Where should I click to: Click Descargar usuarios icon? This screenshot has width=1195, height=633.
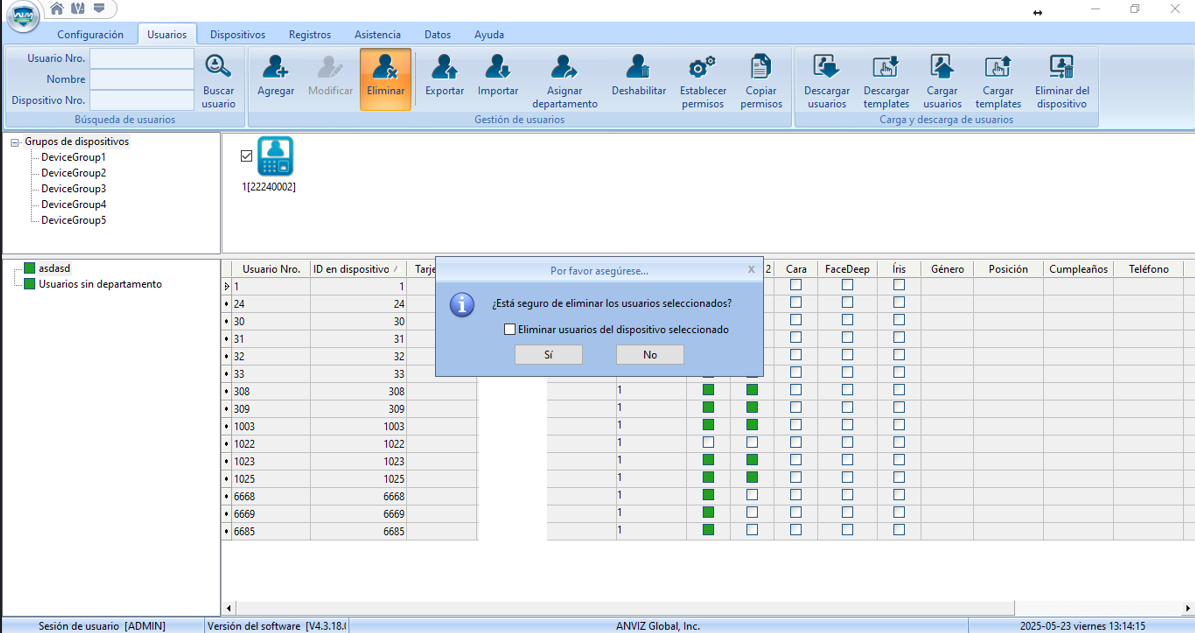826,67
